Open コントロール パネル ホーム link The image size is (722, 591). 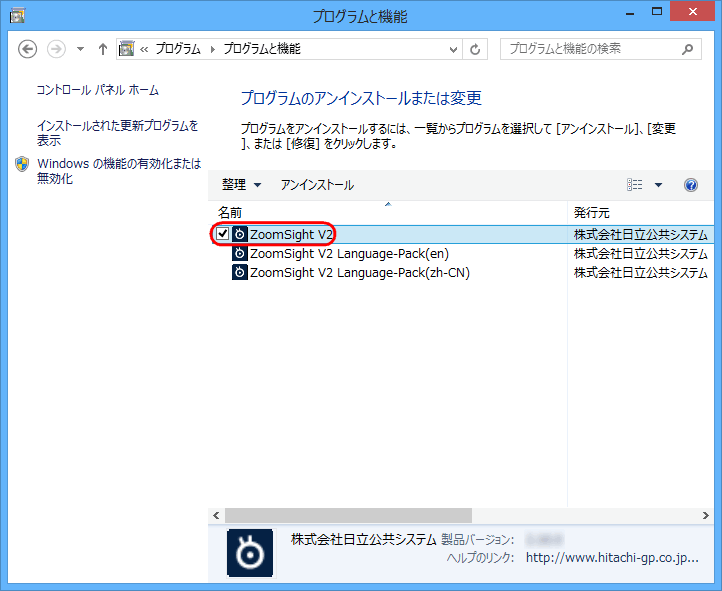[x=98, y=90]
